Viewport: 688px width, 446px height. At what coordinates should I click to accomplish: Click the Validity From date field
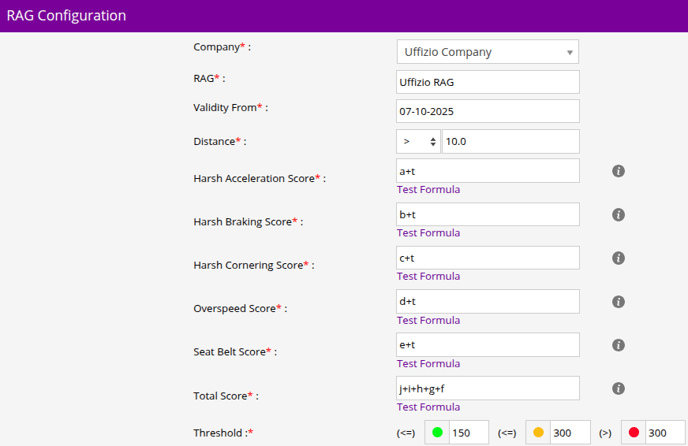coord(488,111)
